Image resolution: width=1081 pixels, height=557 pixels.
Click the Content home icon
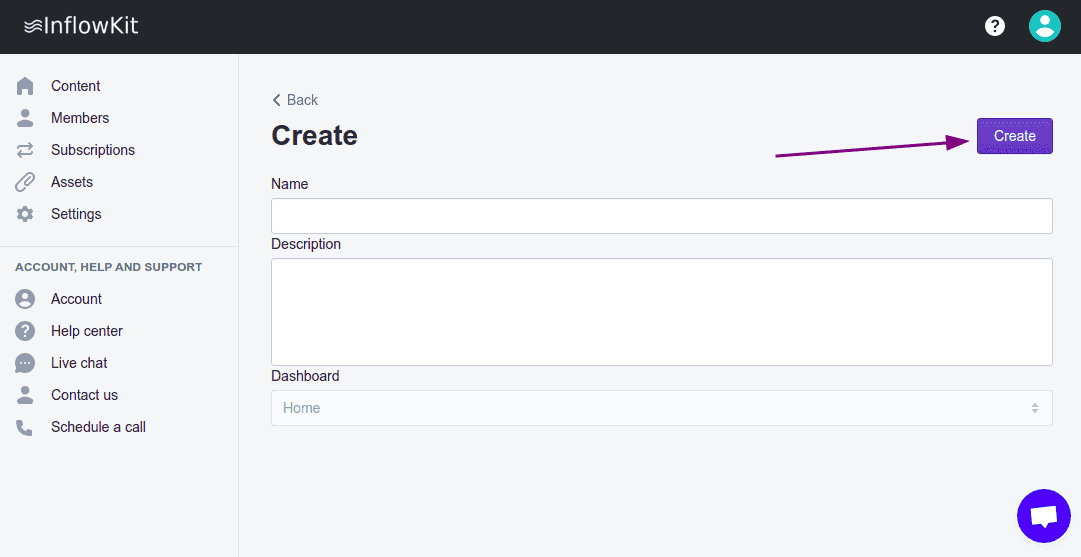pyautogui.click(x=25, y=86)
